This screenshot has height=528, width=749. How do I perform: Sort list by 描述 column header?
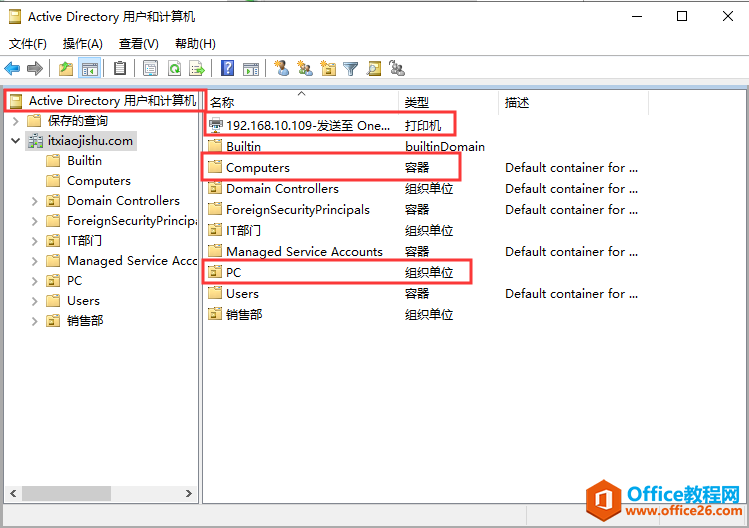pyautogui.click(x=573, y=102)
